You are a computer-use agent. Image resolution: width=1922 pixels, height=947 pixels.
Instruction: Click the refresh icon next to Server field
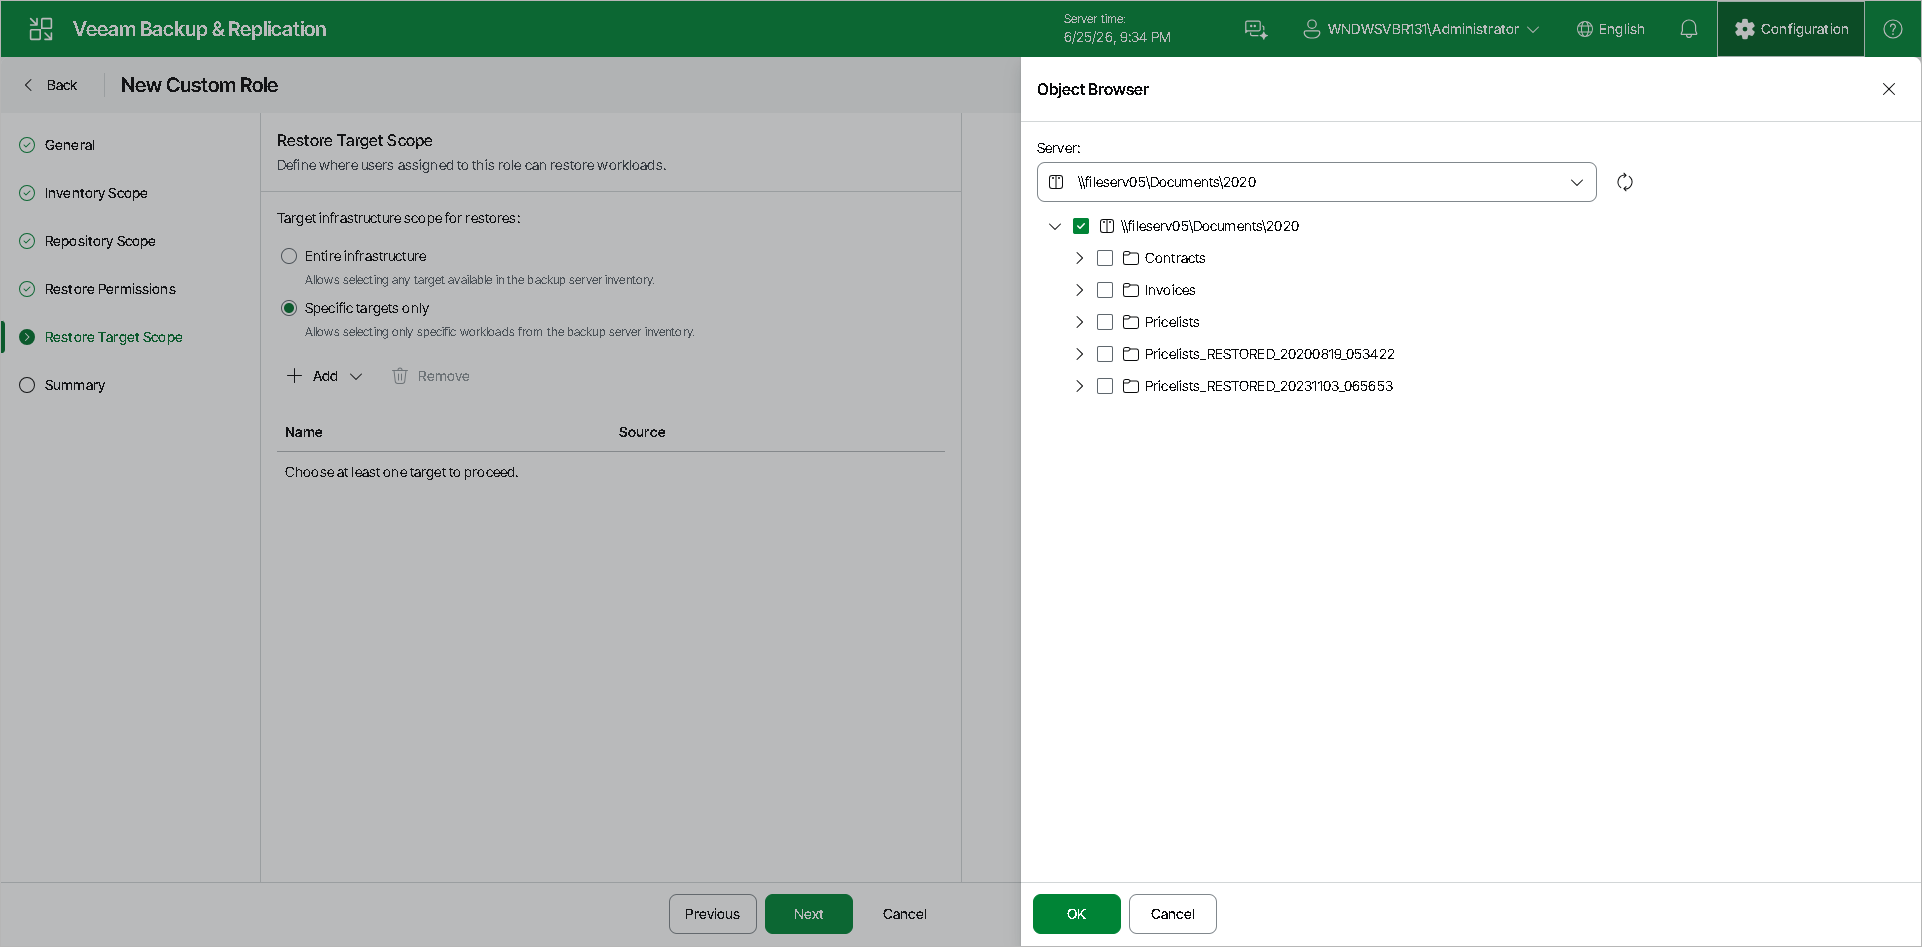1625,182
